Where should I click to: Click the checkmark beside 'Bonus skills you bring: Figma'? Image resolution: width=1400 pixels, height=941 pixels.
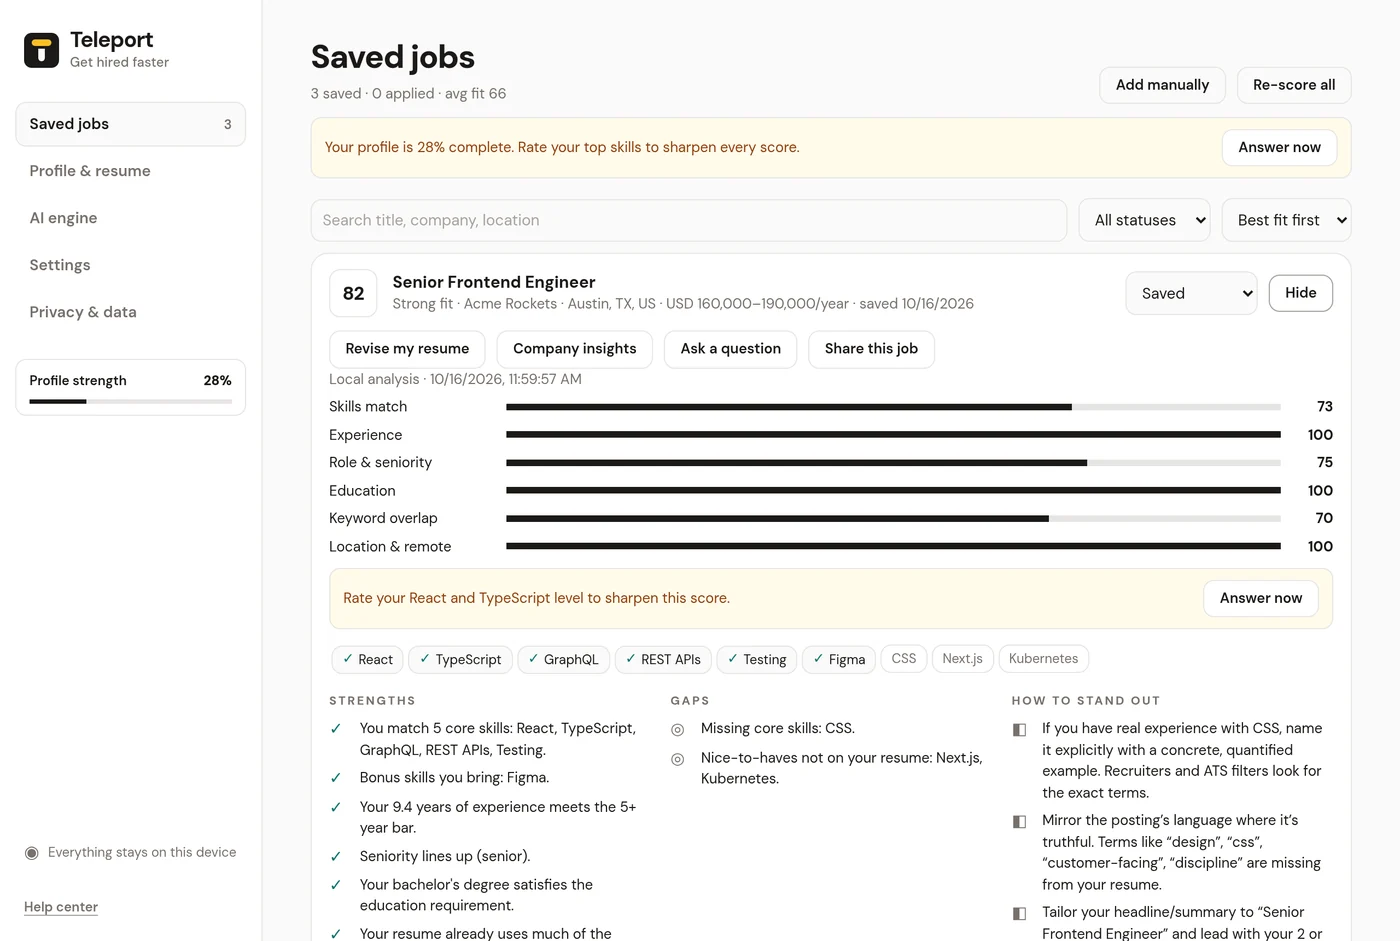336,778
